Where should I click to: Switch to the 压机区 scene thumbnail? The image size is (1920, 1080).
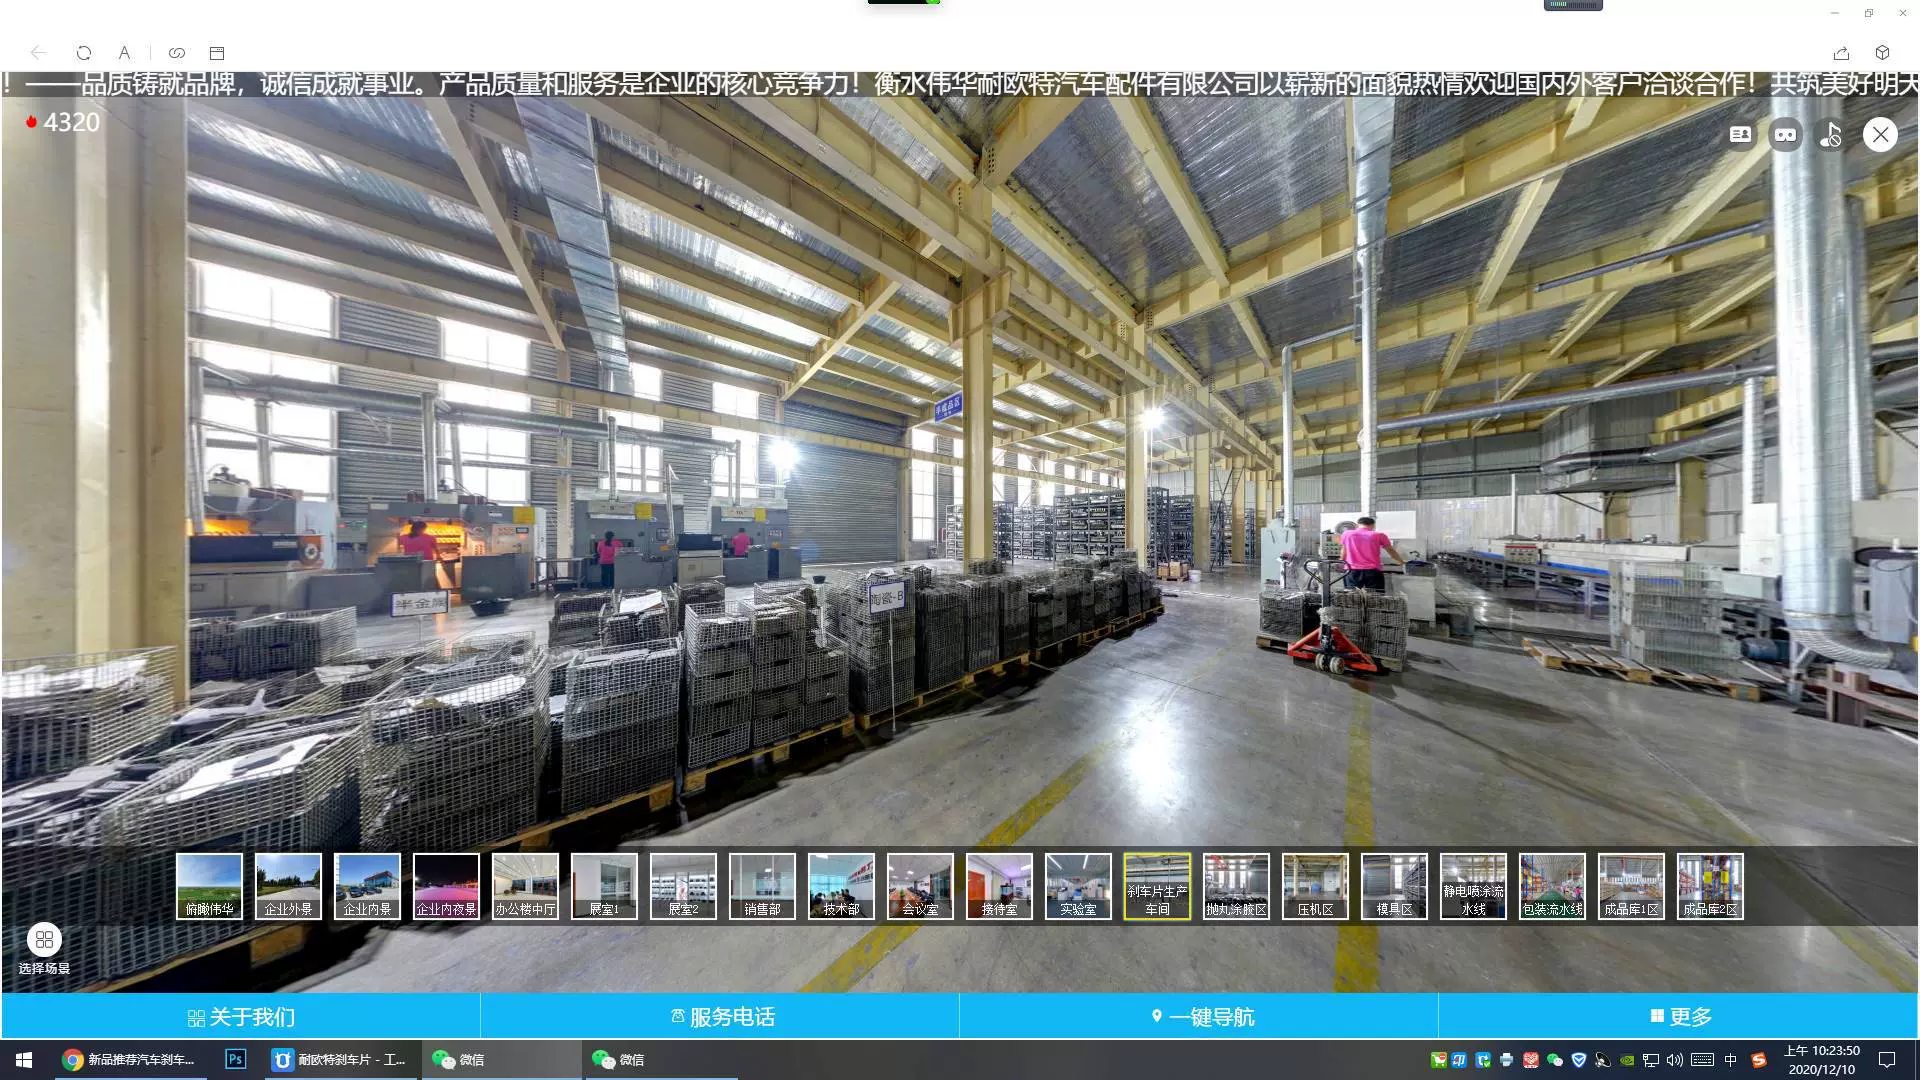[1315, 886]
